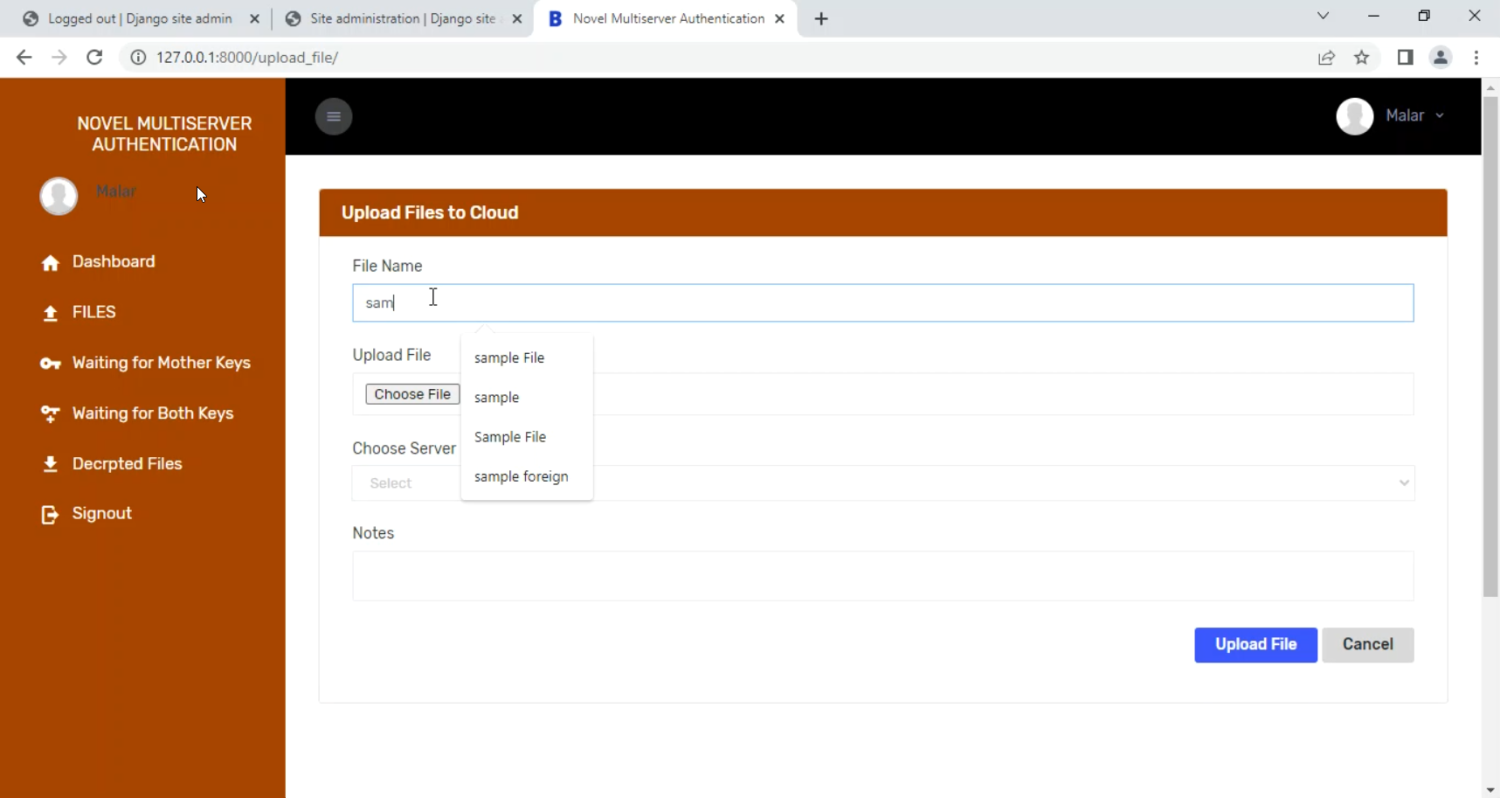Pick the lowercase "sample File" suggestion
1500x798 pixels.
[509, 358]
